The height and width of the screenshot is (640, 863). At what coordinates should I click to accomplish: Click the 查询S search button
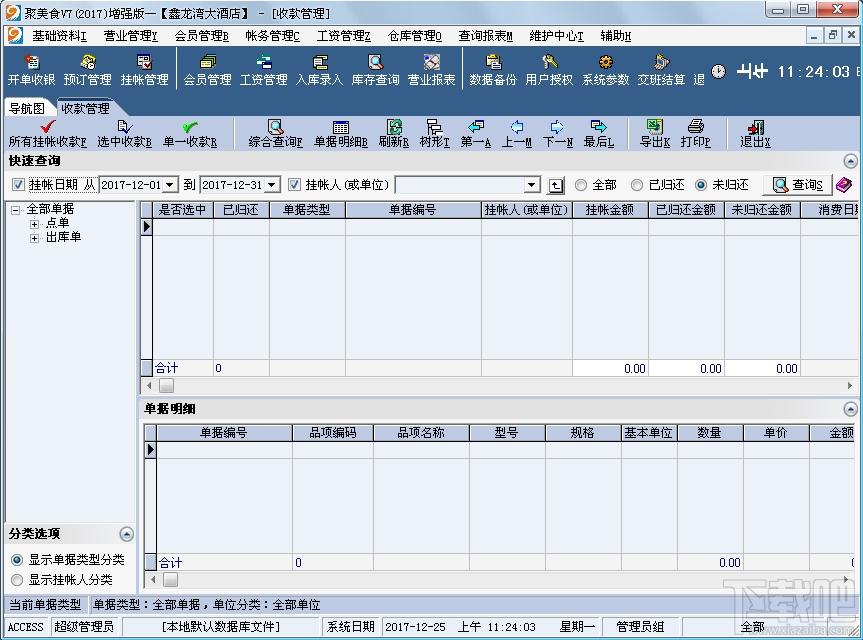click(x=798, y=185)
